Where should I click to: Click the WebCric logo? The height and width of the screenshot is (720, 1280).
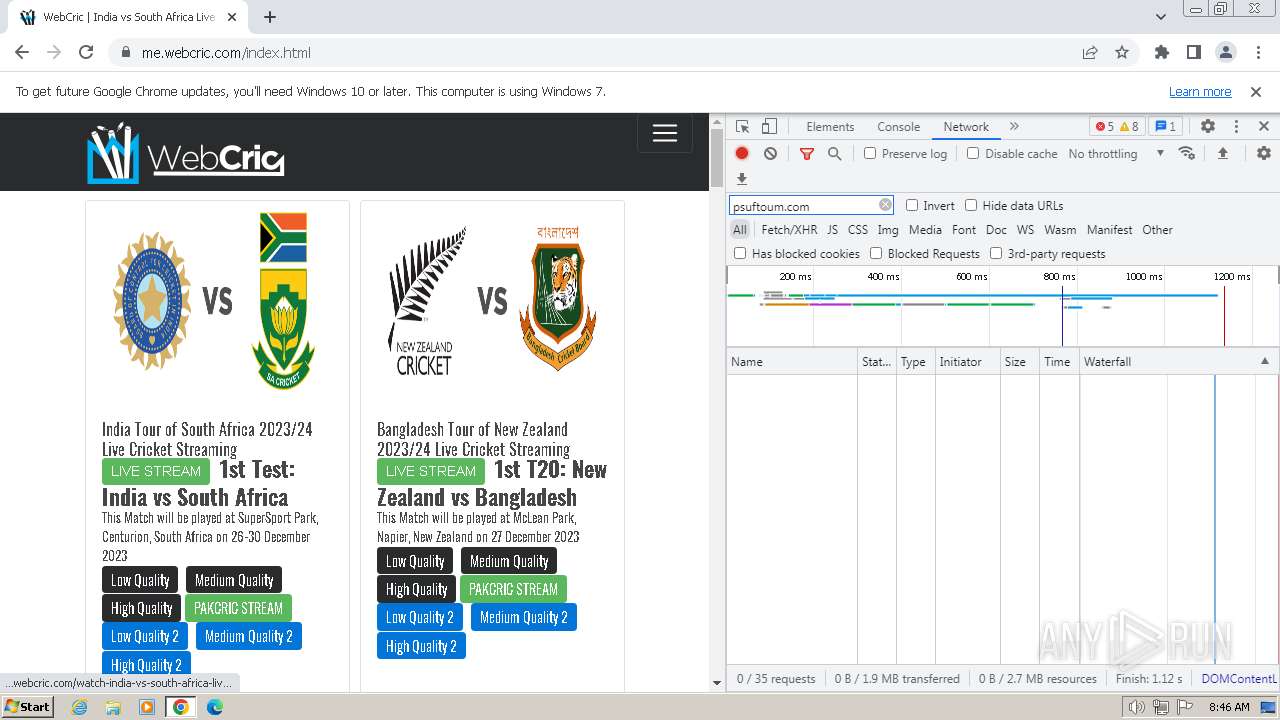click(x=185, y=152)
